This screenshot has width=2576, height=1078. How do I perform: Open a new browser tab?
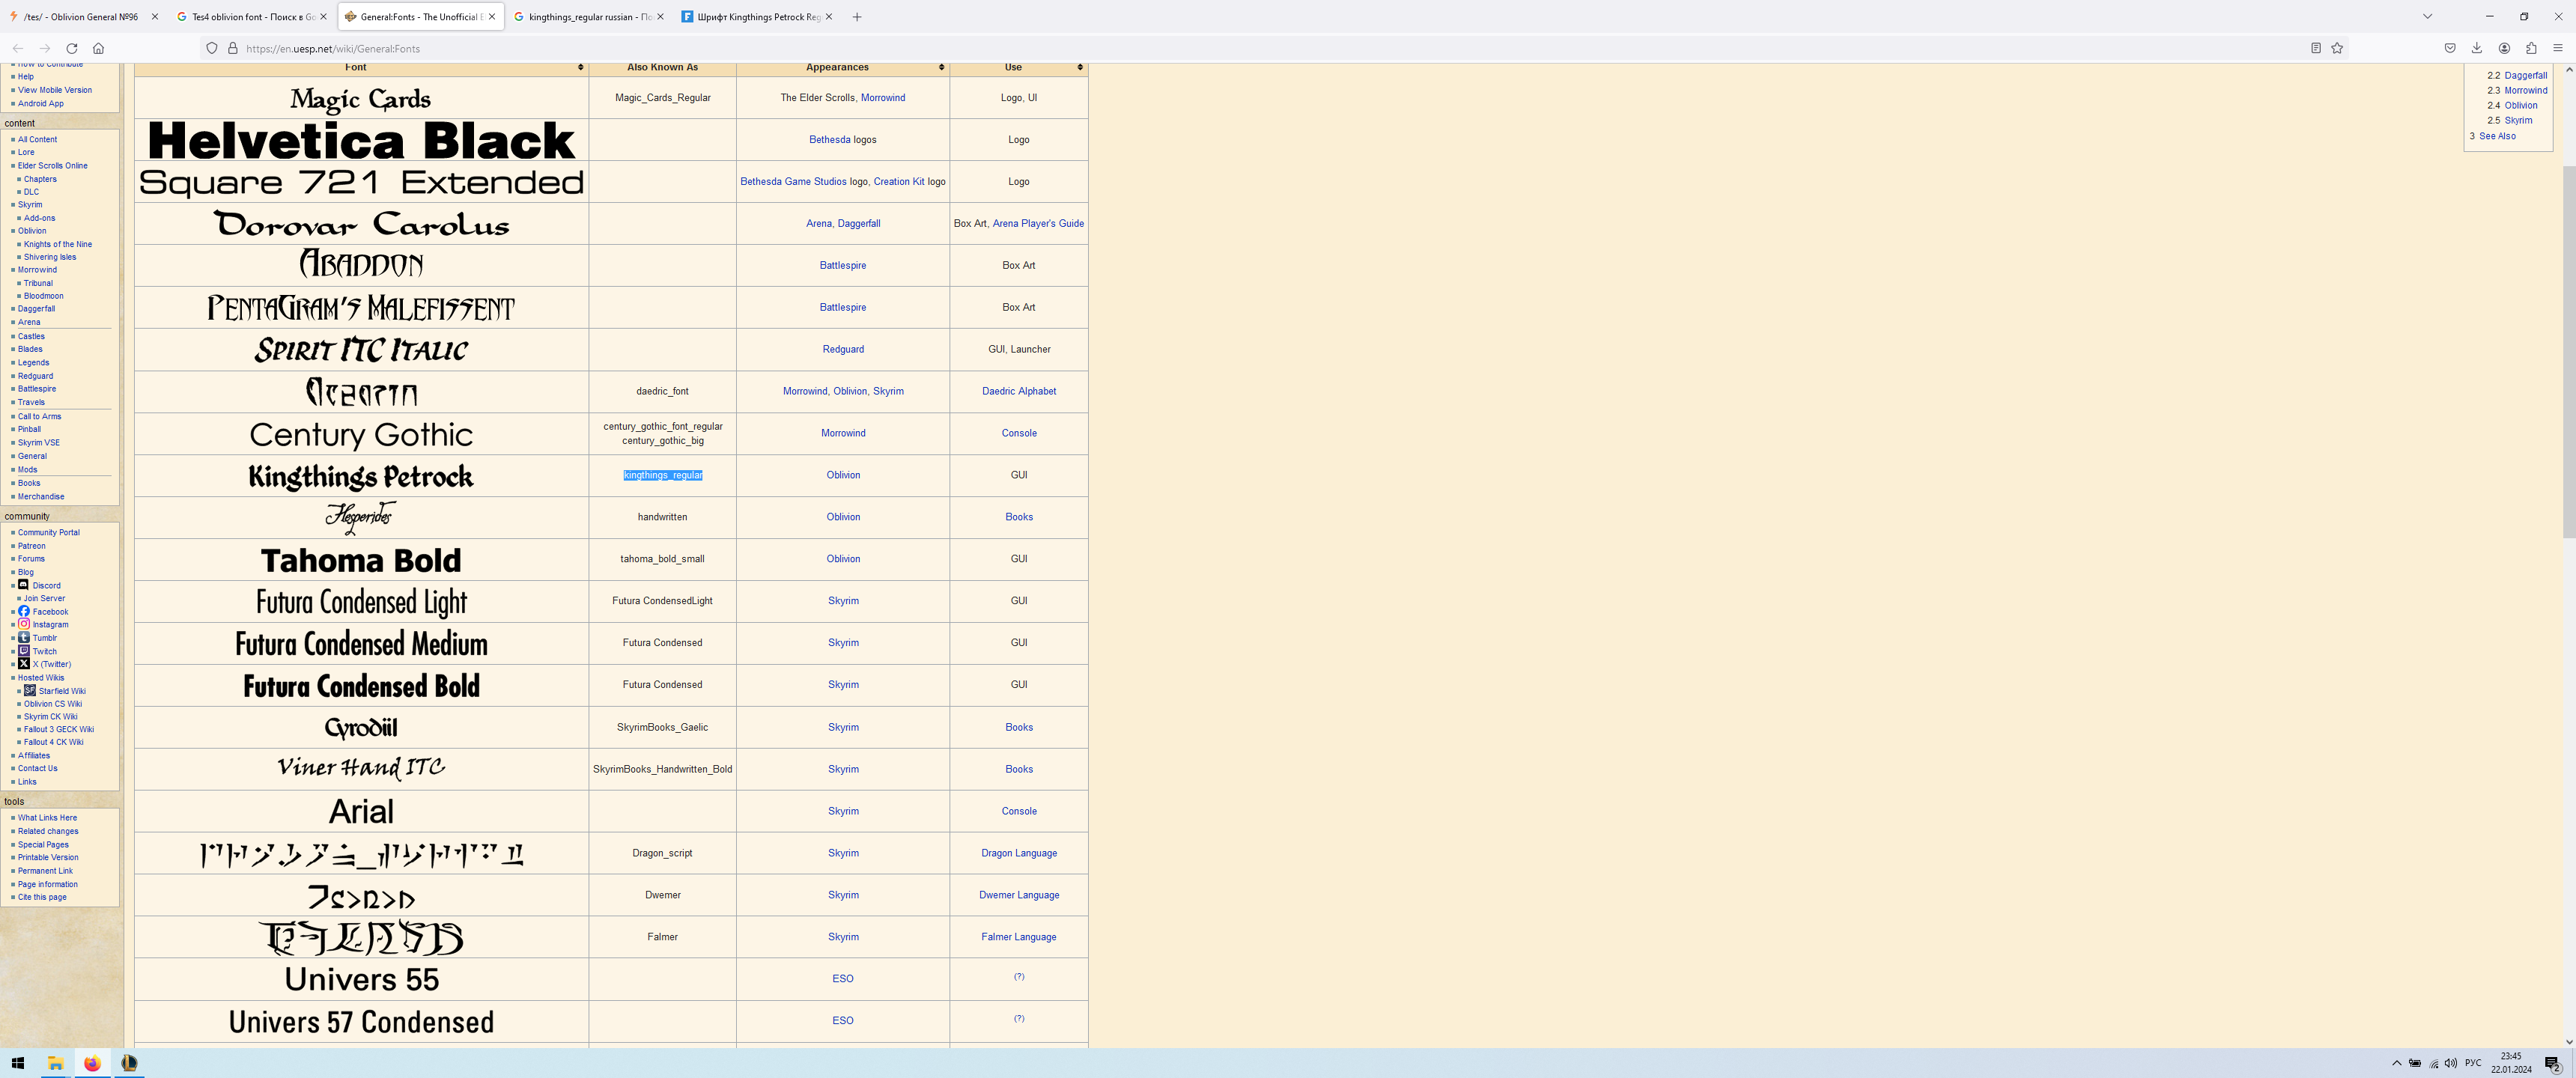tap(857, 17)
